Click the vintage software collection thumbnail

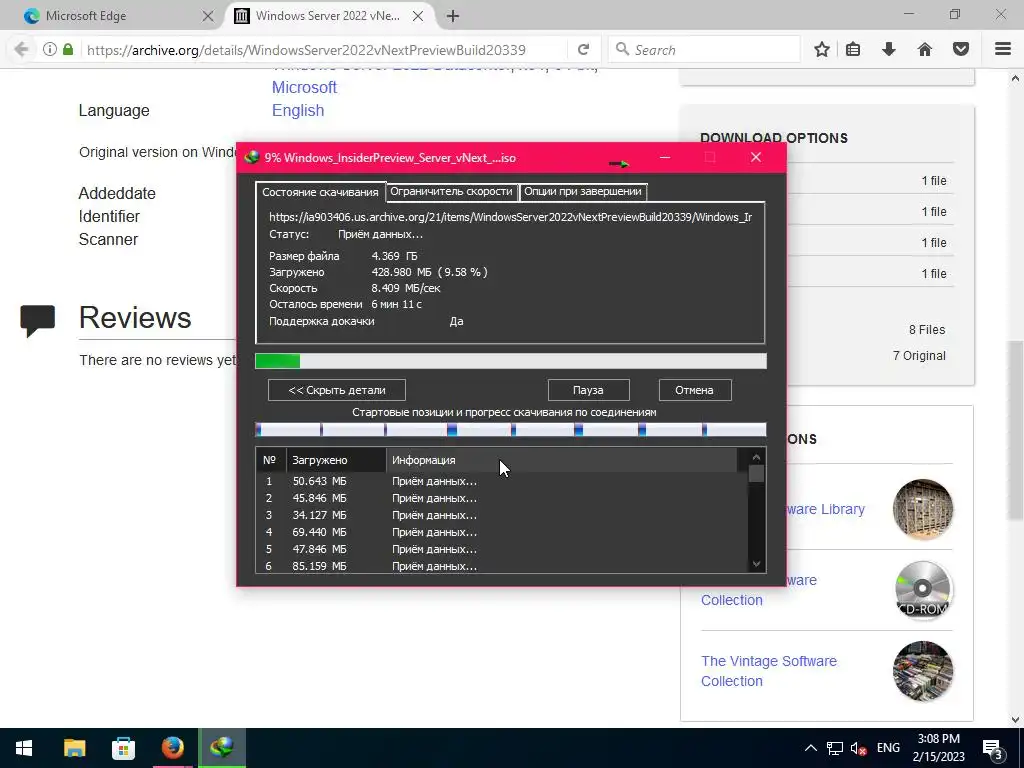pyautogui.click(x=923, y=671)
